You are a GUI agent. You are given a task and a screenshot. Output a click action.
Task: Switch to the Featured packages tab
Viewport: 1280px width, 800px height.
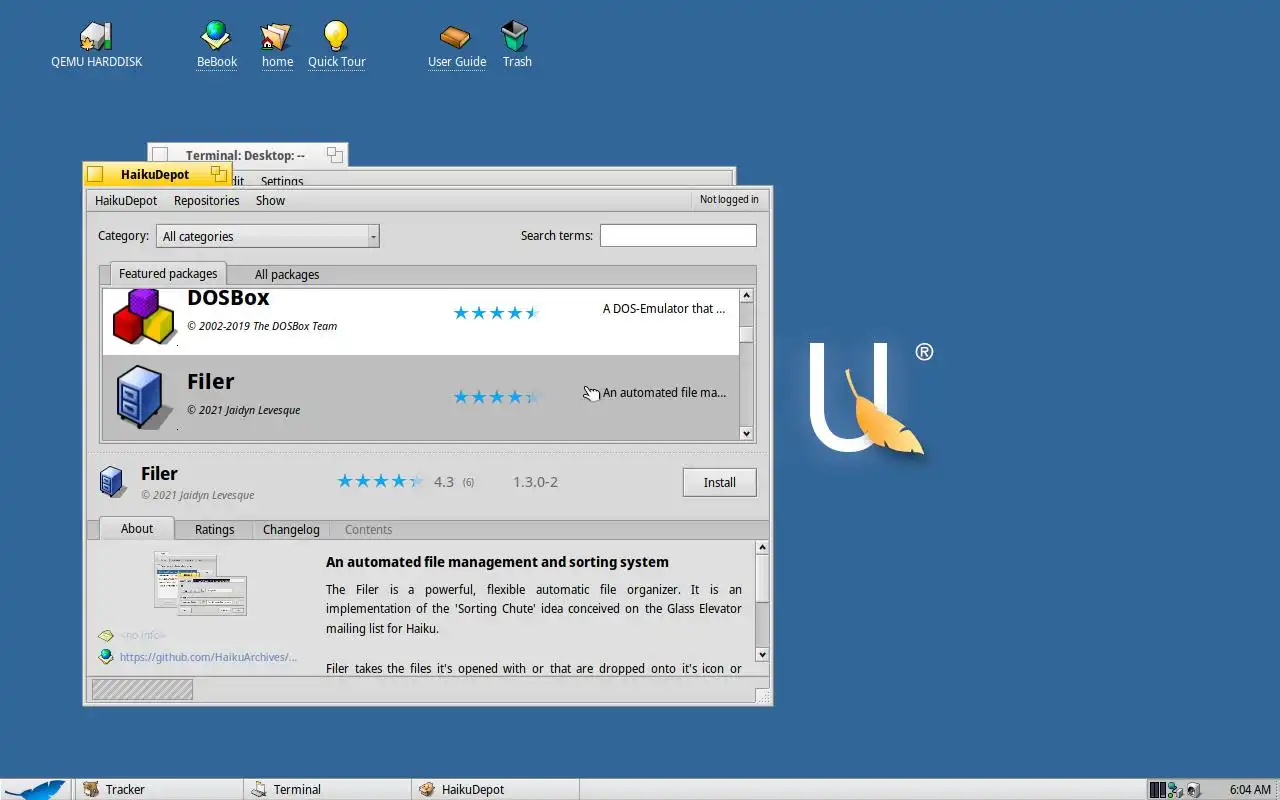(x=168, y=273)
